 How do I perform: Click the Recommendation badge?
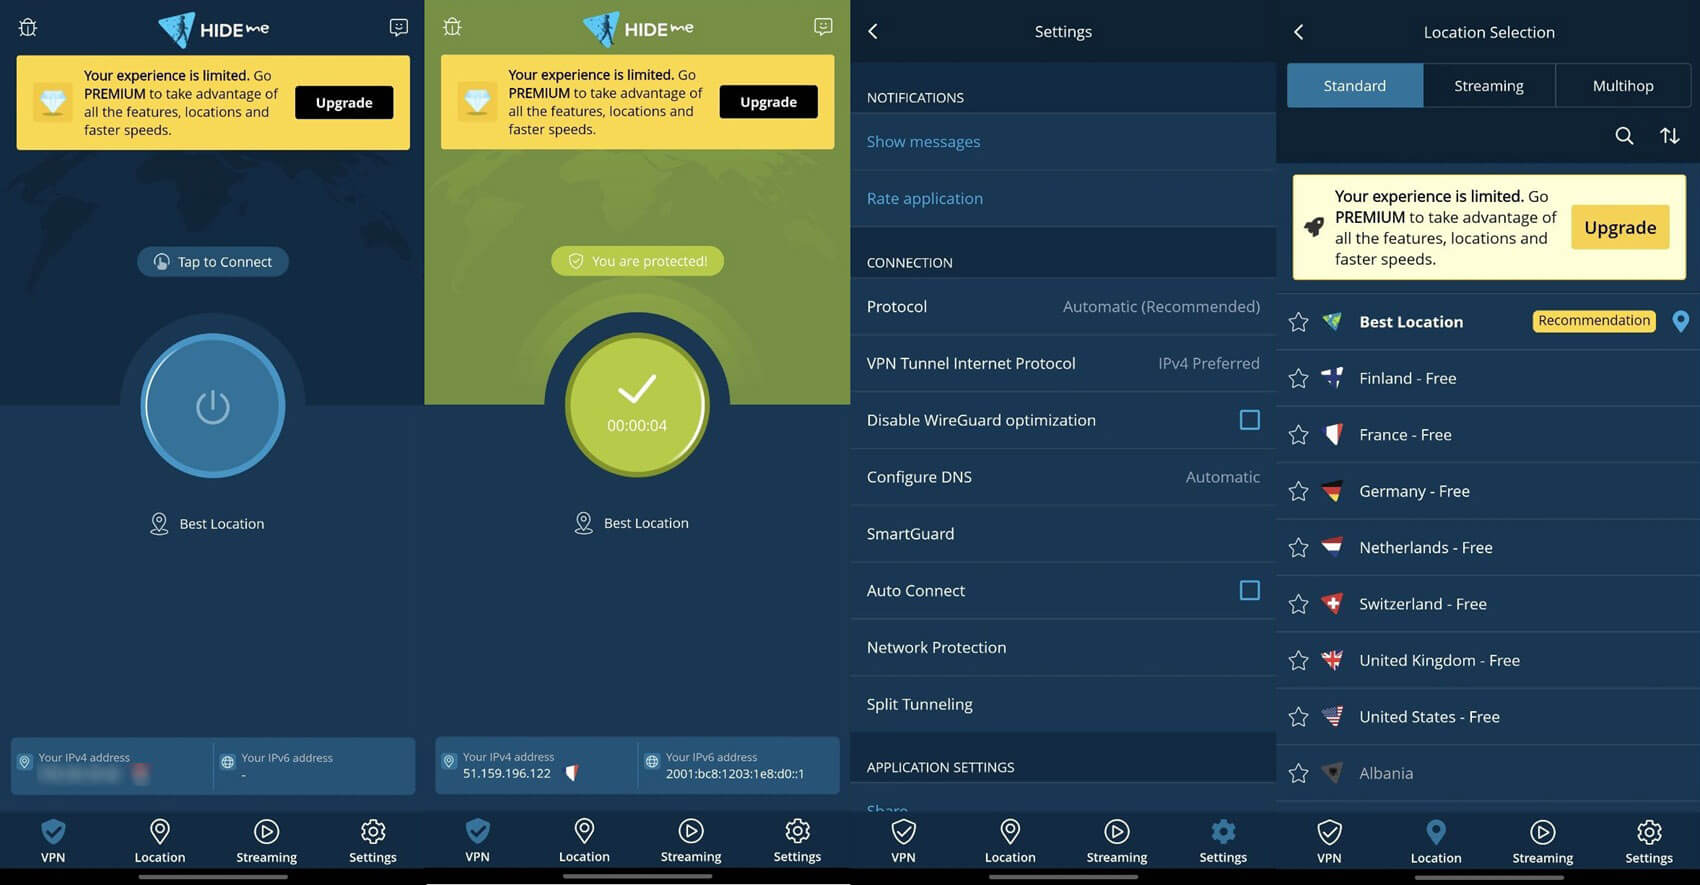tap(1594, 321)
